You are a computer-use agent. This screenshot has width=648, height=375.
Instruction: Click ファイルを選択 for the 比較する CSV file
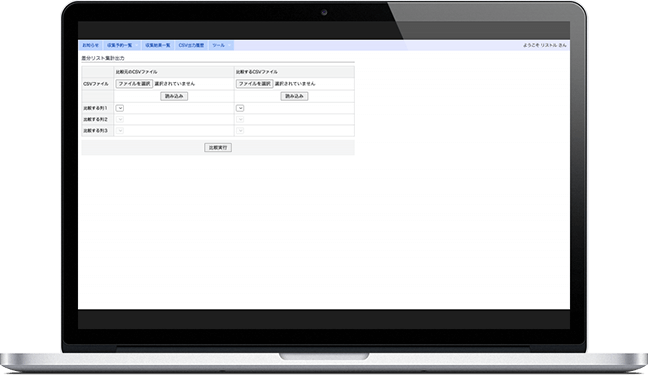point(255,84)
